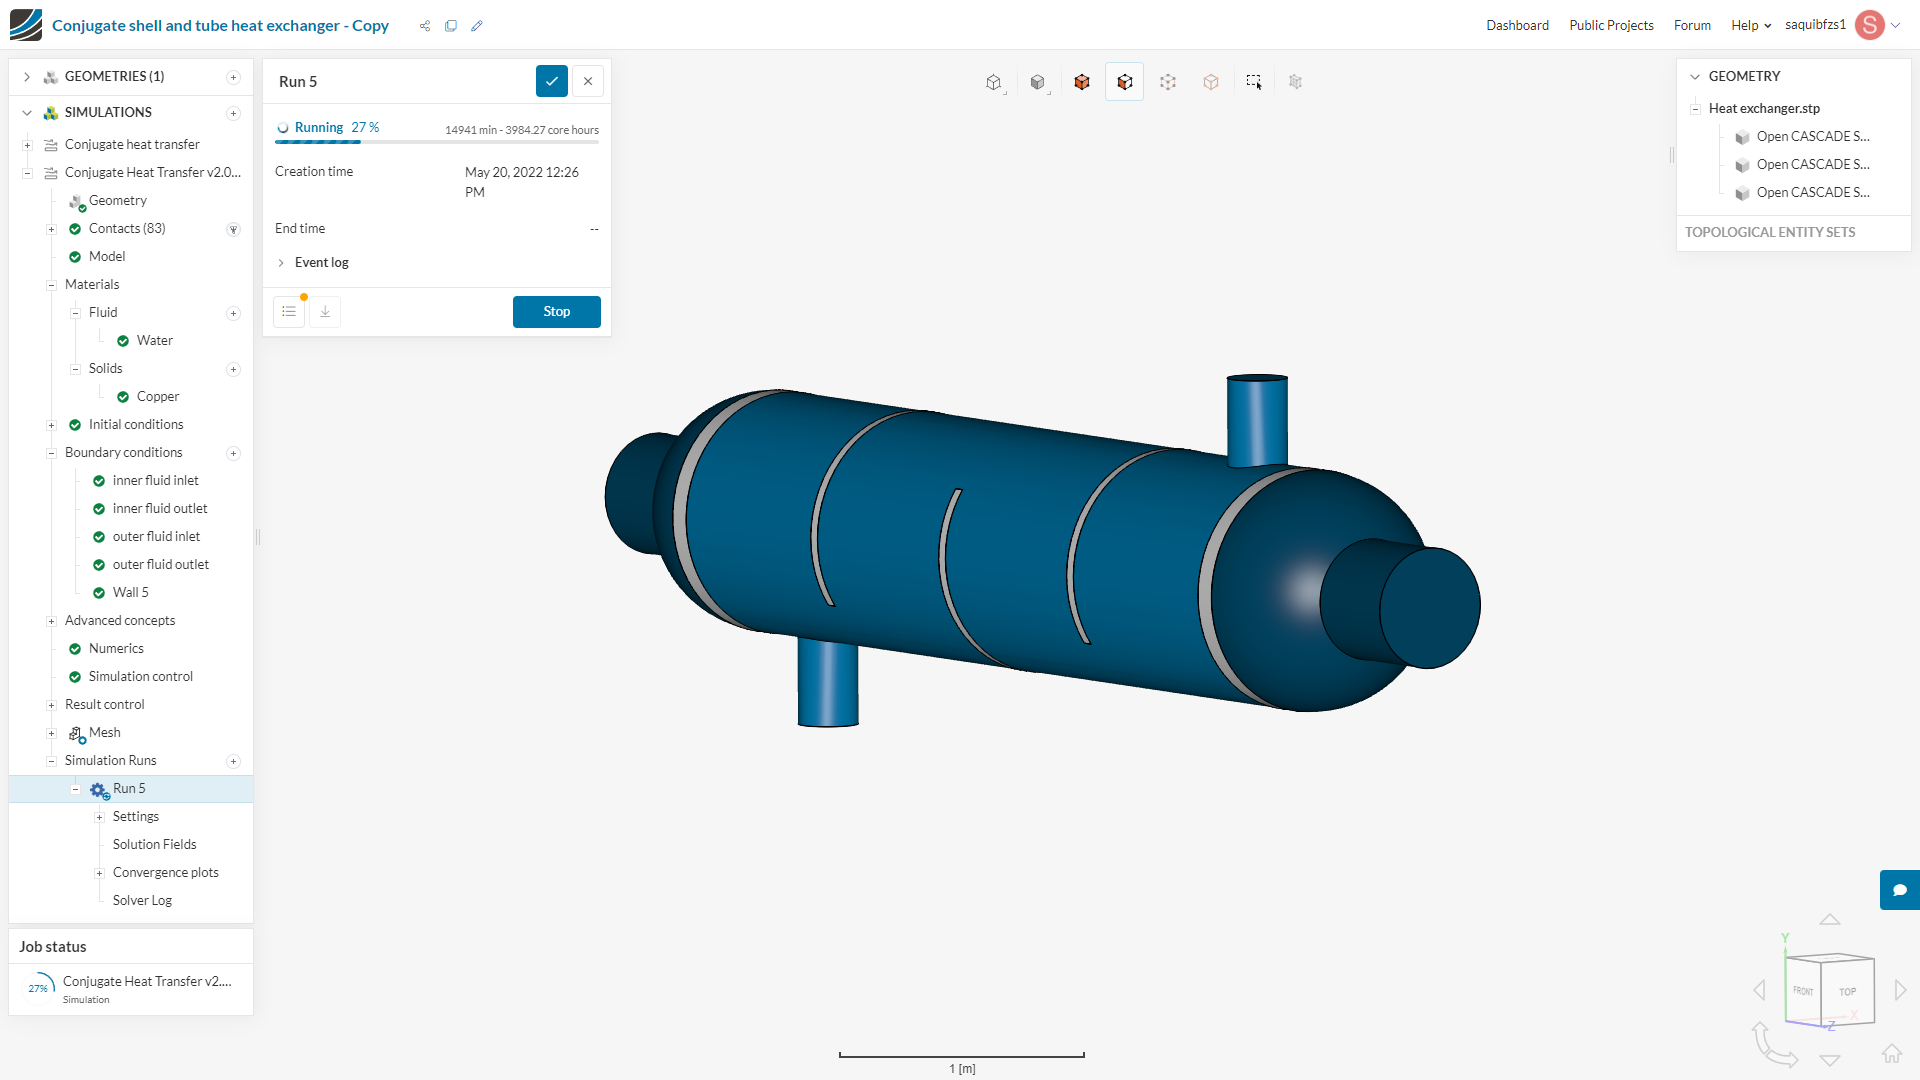This screenshot has width=1920, height=1080.
Task: Activate the box selection tool
Action: click(x=1253, y=82)
